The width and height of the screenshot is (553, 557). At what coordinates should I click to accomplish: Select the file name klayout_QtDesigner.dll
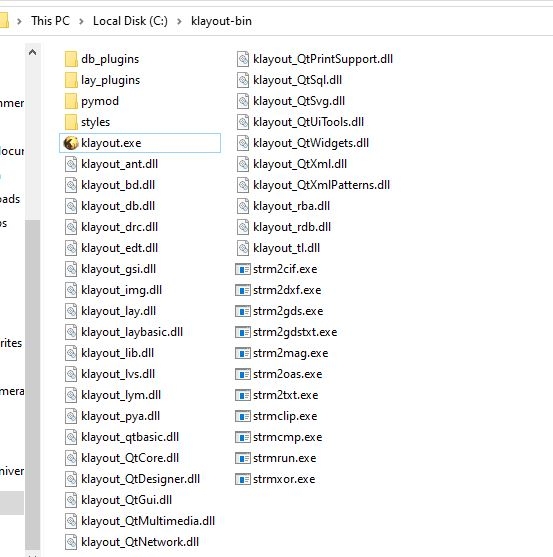140,479
